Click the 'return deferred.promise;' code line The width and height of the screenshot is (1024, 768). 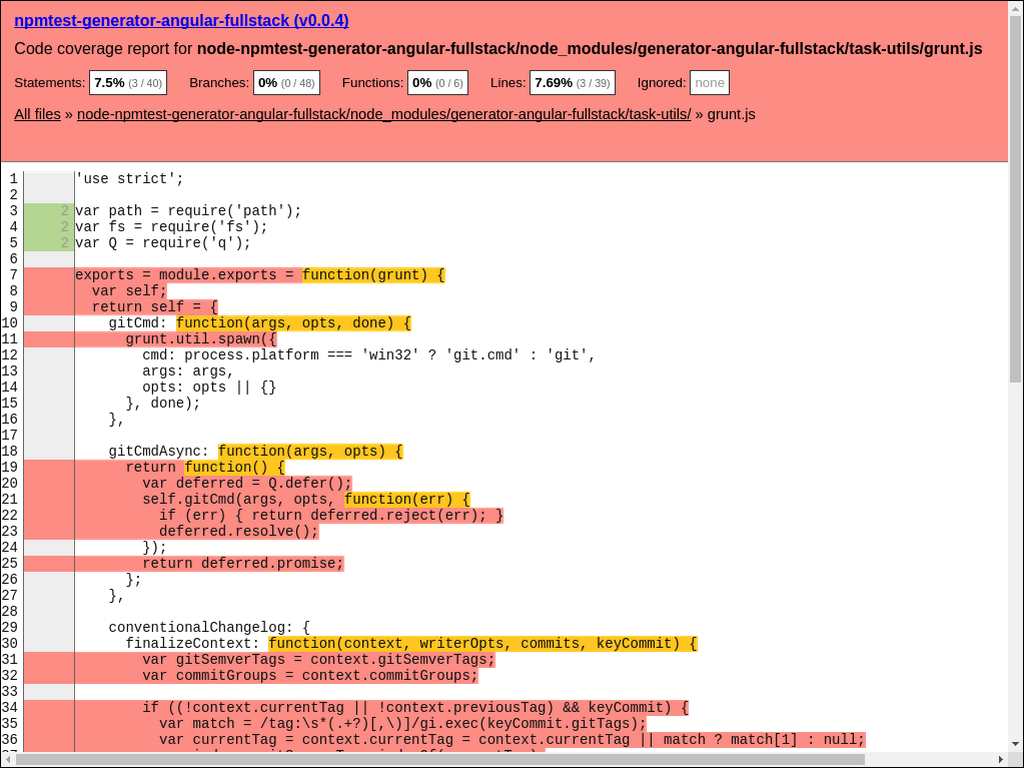click(243, 563)
